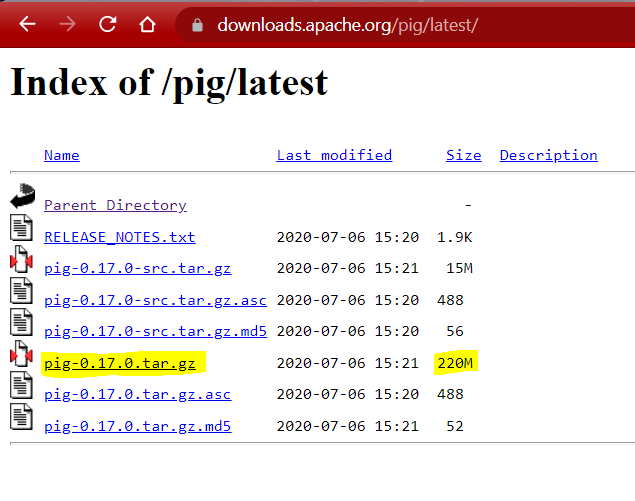Open RELEASE_NOTES.txt
This screenshot has height=501, width=635.
point(120,237)
